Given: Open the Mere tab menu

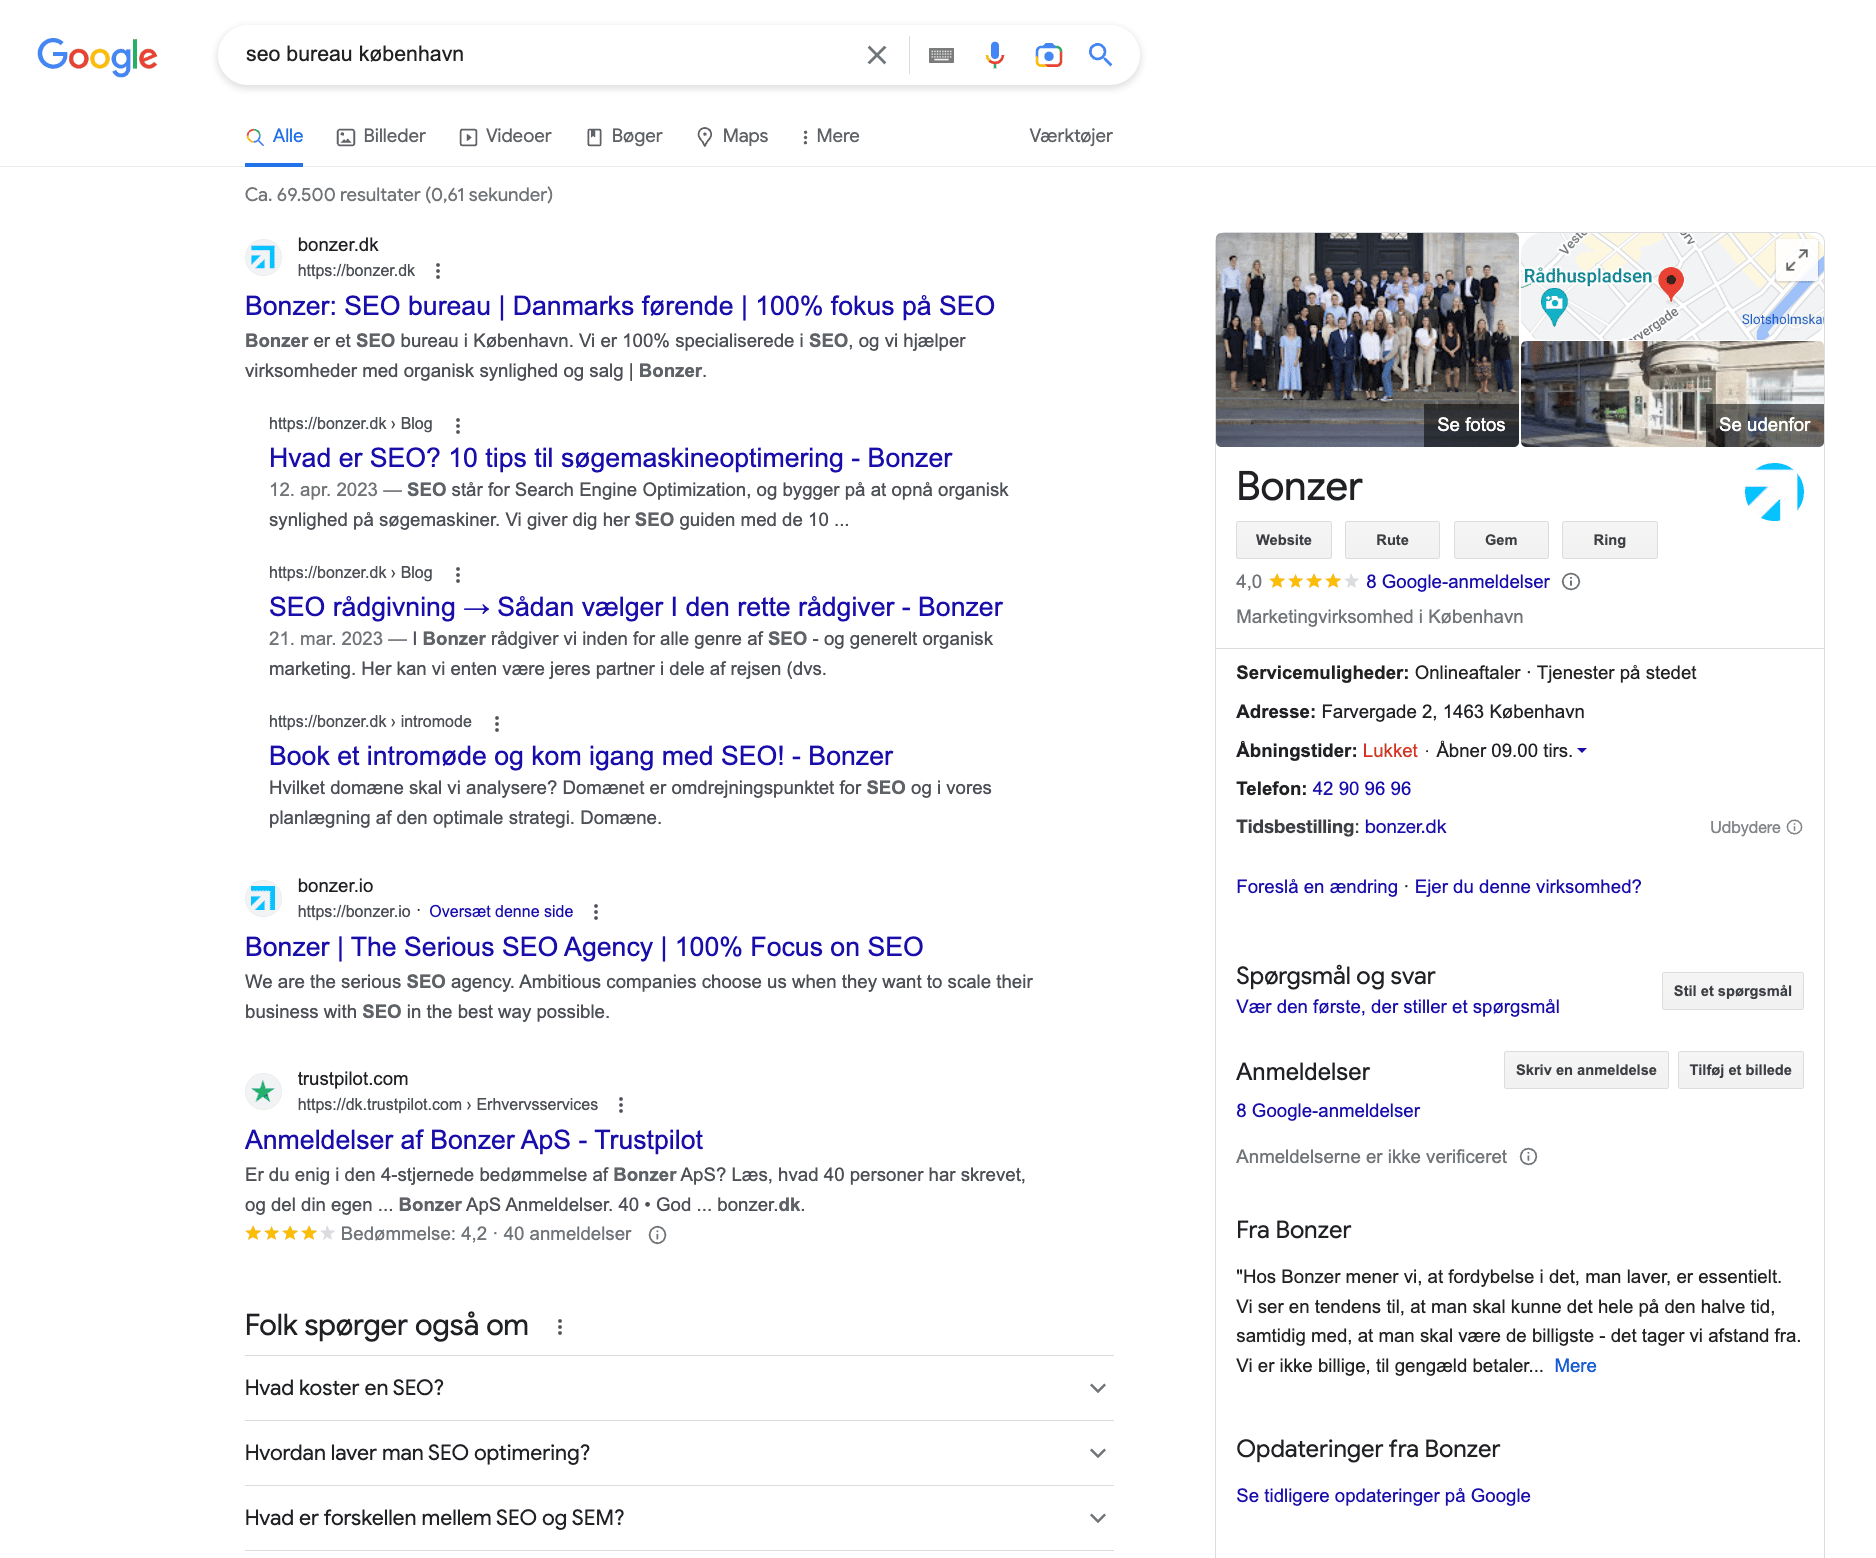Looking at the screenshot, I should click(829, 136).
